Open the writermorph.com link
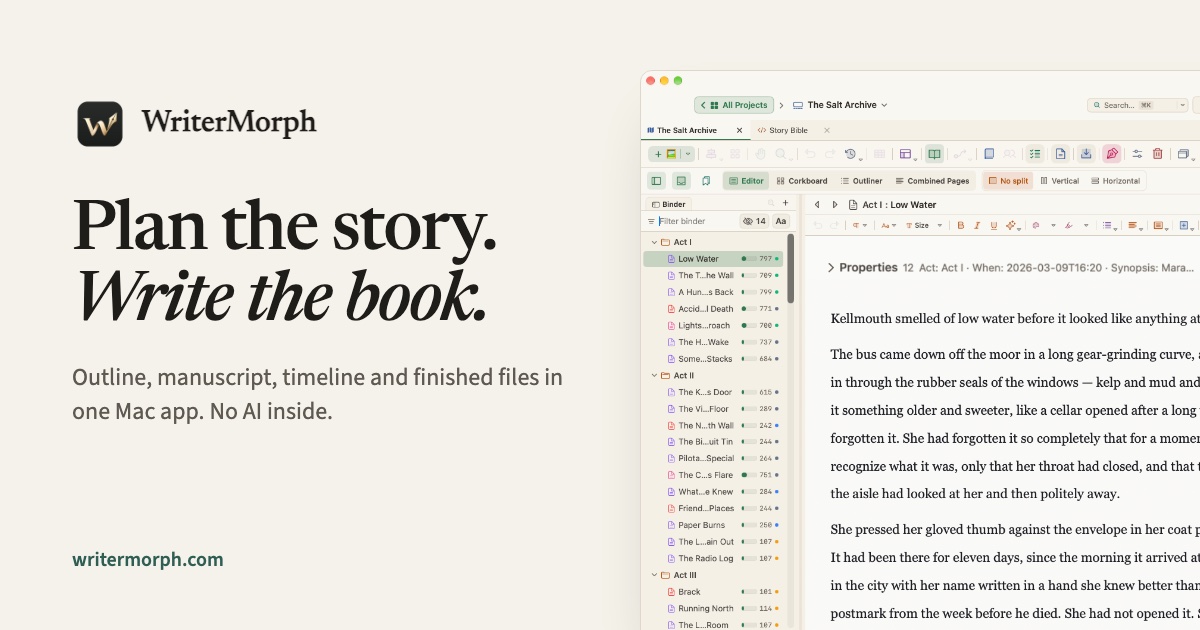This screenshot has height=630, width=1200. pos(148,560)
